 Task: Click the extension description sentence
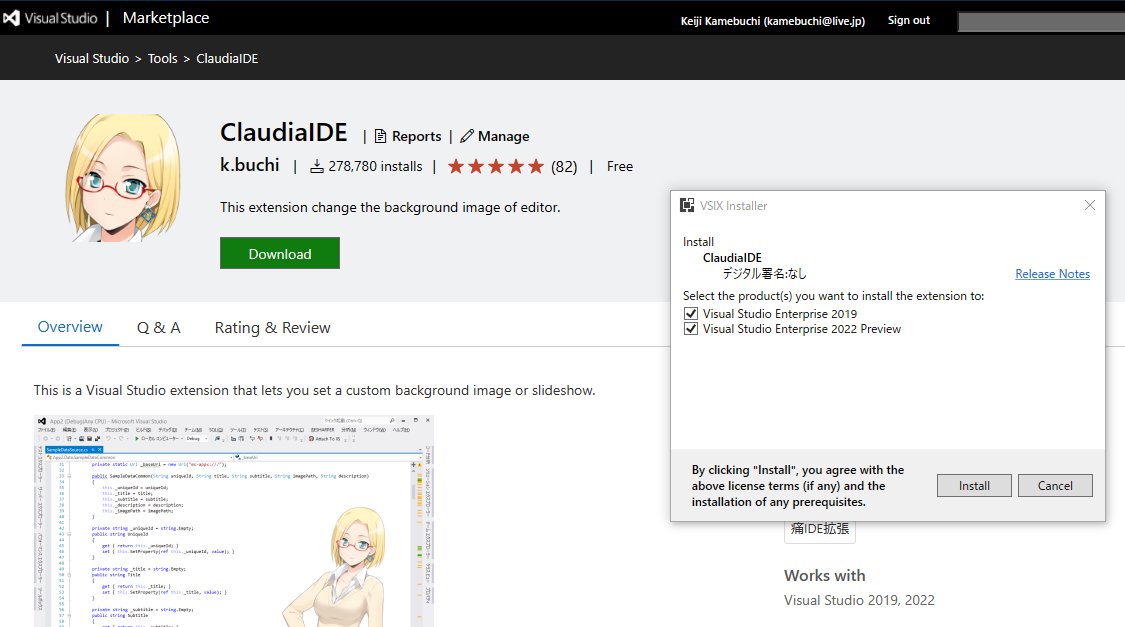pos(390,207)
